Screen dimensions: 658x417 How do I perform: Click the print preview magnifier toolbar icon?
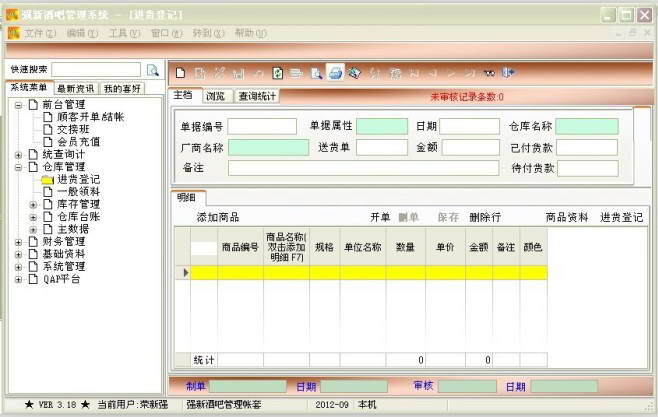pyautogui.click(x=316, y=74)
